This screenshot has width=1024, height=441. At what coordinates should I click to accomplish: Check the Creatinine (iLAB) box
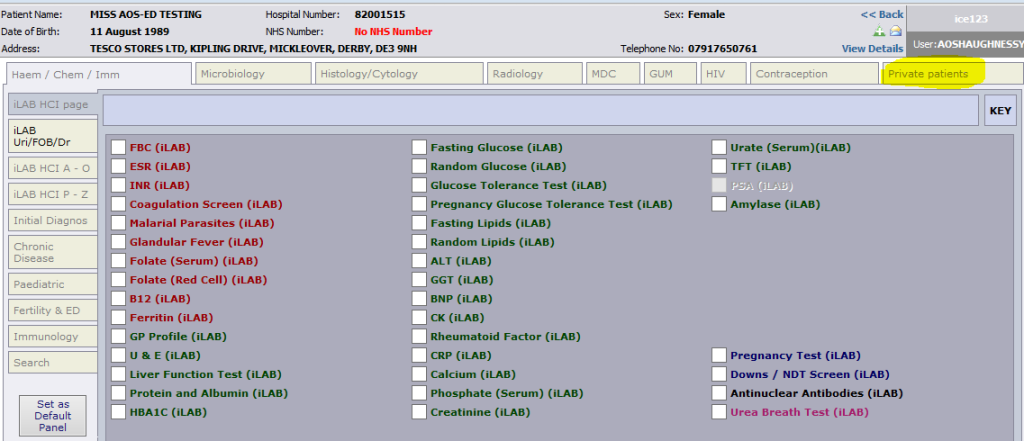419,412
